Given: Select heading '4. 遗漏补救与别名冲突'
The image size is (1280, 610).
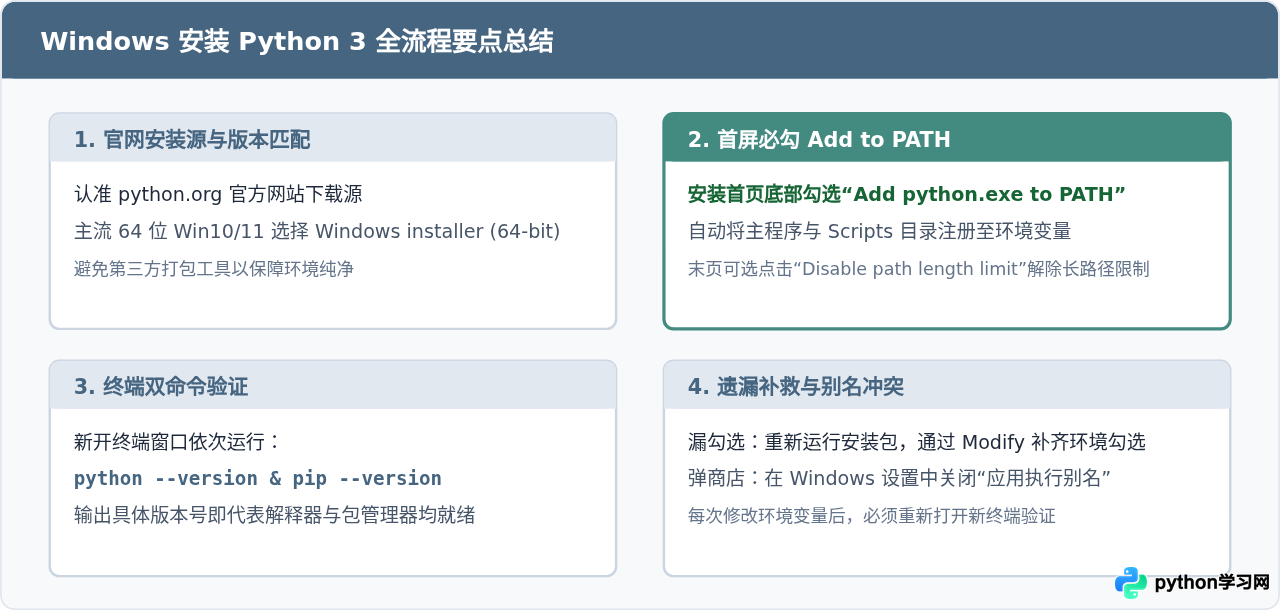Looking at the screenshot, I should [796, 386].
